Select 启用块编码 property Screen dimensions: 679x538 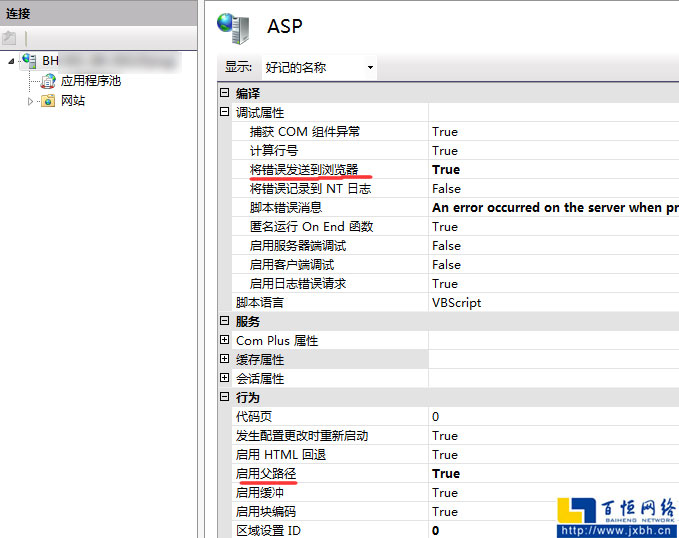266,512
